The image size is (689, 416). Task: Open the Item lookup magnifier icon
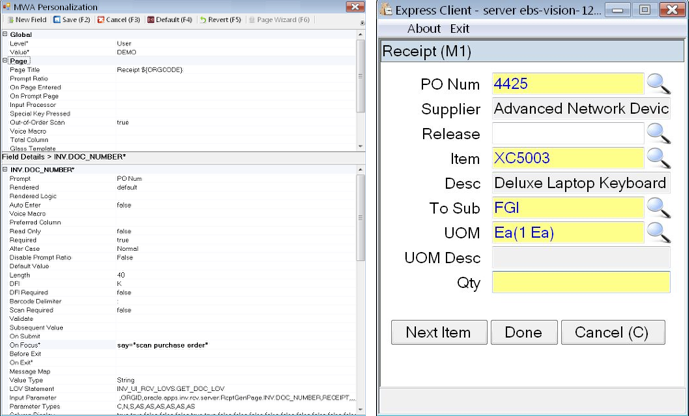(x=657, y=158)
